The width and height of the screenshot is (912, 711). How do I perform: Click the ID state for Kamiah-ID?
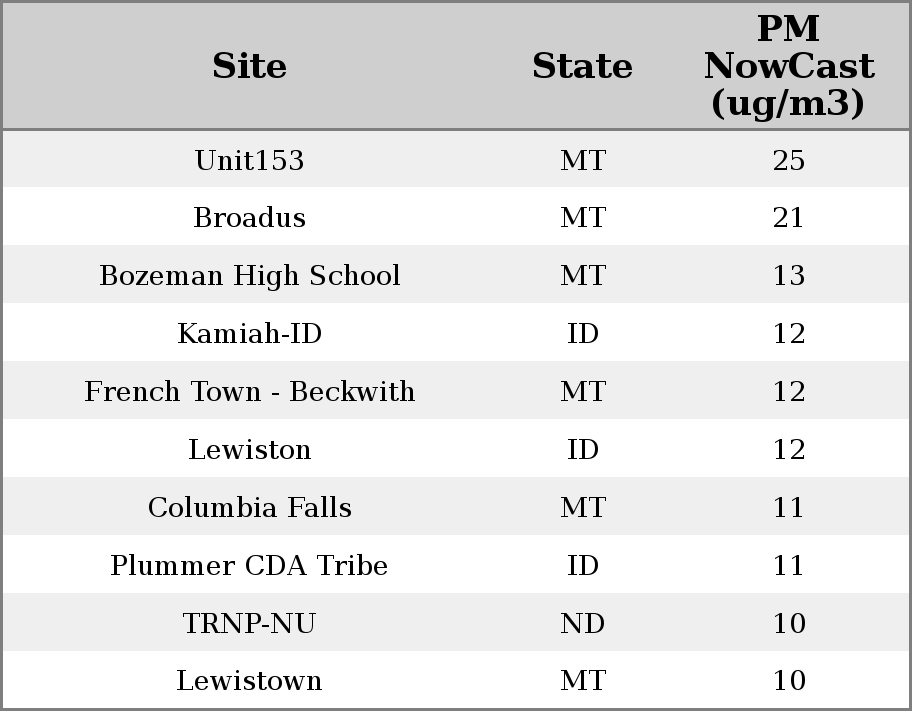(582, 334)
